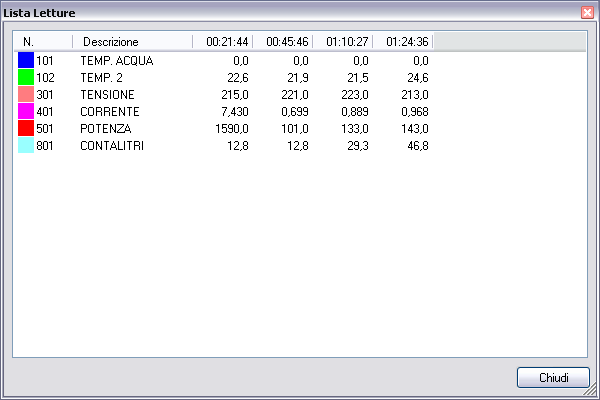Select the cyan swatch for CONTALITRI
600x400 pixels.
26,146
